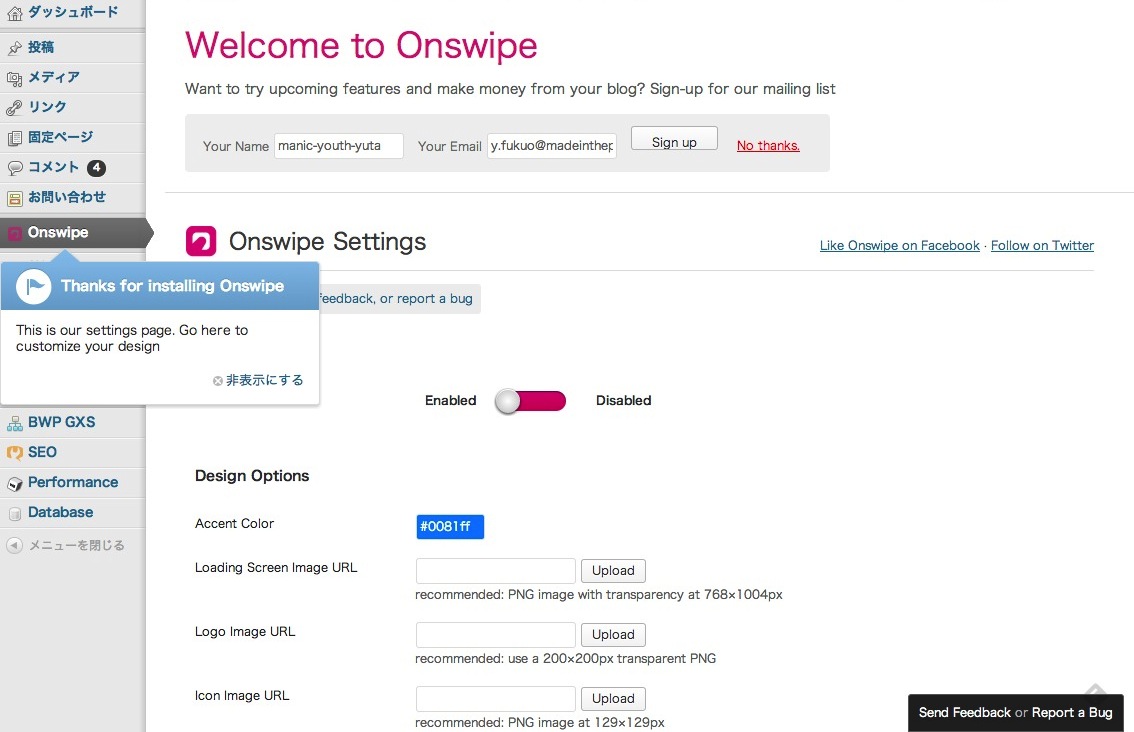The height and width of the screenshot is (732, 1134).
Task: Click the Dashboard home icon in sidebar
Action: point(14,13)
